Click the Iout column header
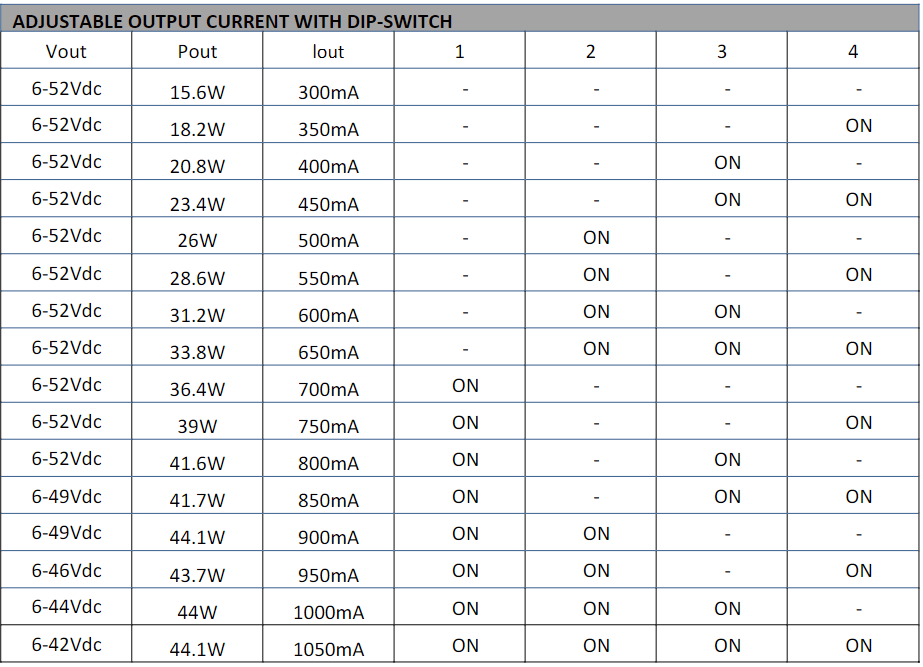Image resolution: width=923 pixels, height=667 pixels. (x=328, y=52)
